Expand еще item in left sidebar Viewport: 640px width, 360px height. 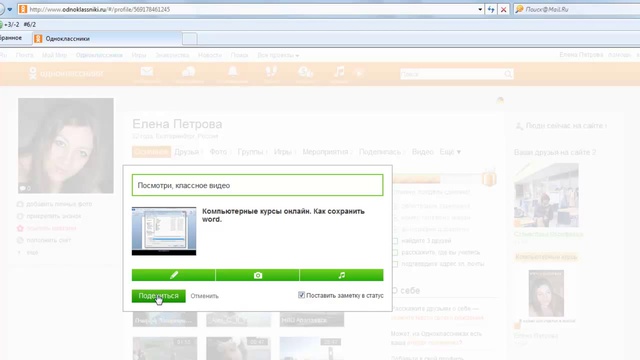click(32, 253)
